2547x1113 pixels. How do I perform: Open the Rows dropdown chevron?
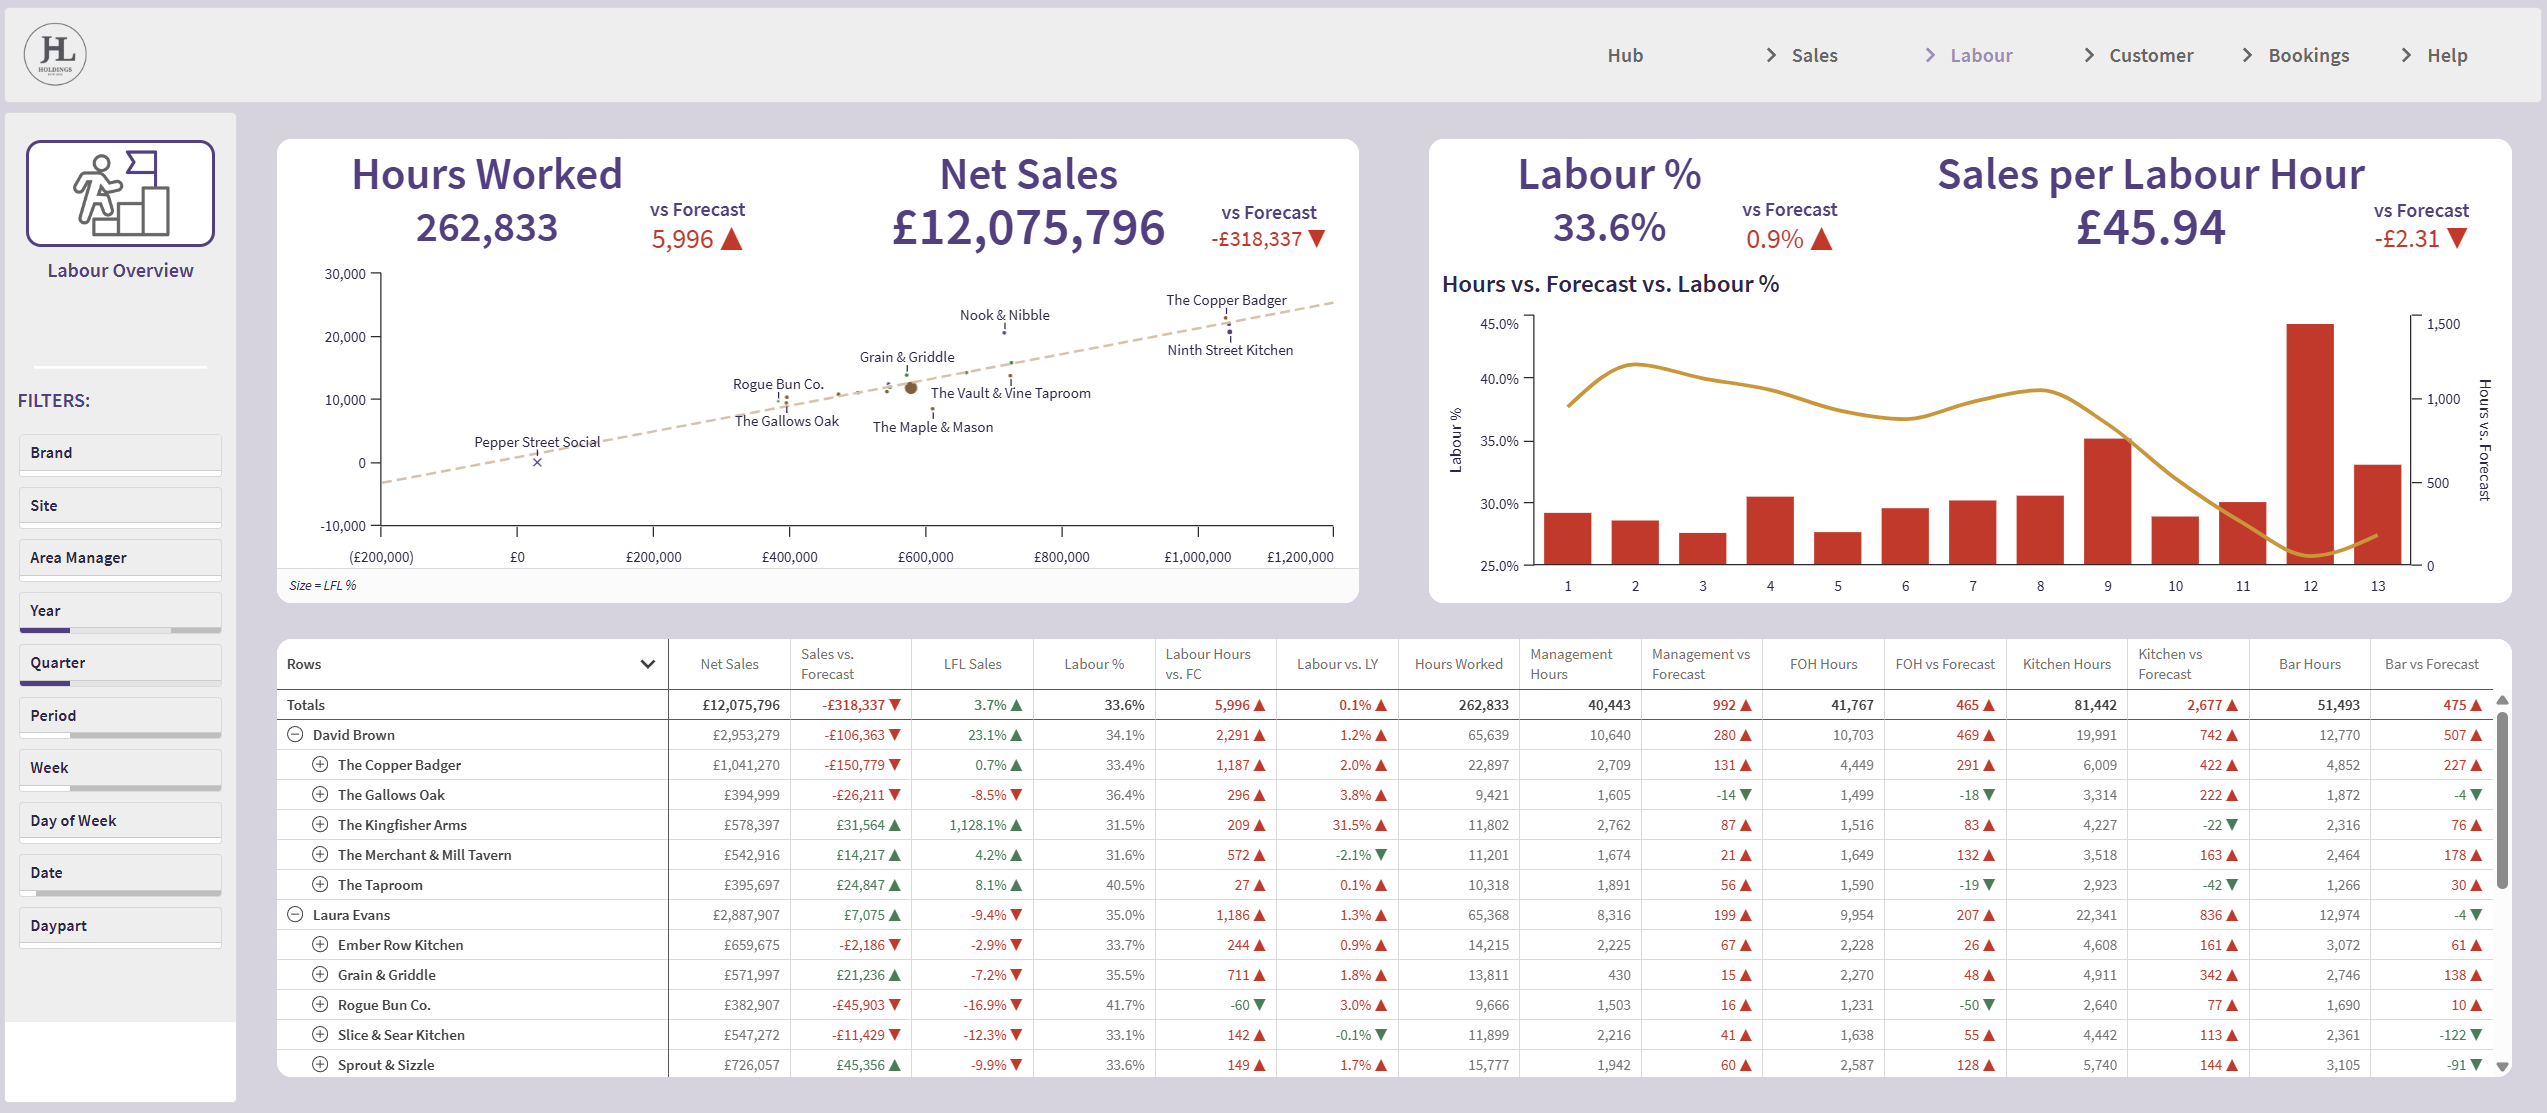pyautogui.click(x=648, y=664)
